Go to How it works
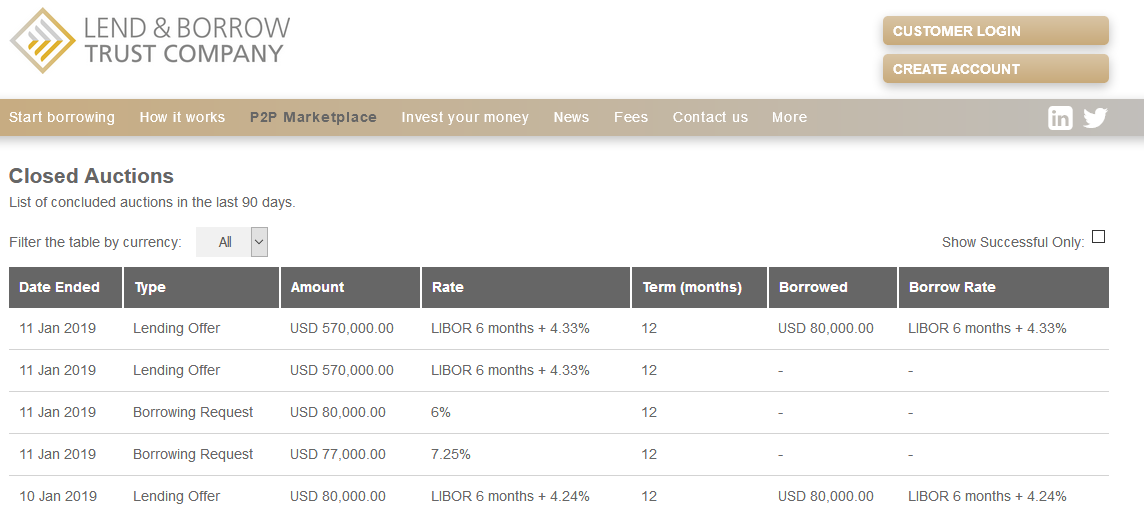The width and height of the screenshot is (1144, 514). pyautogui.click(x=182, y=117)
